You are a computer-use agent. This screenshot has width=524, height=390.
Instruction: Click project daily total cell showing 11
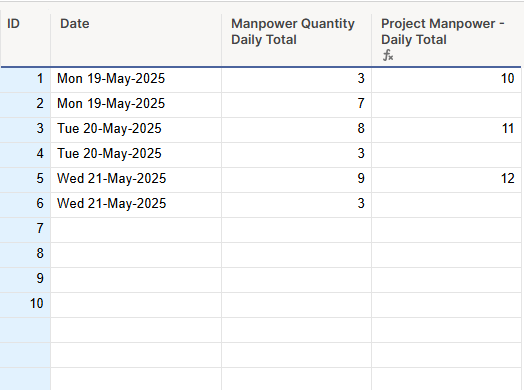click(446, 130)
